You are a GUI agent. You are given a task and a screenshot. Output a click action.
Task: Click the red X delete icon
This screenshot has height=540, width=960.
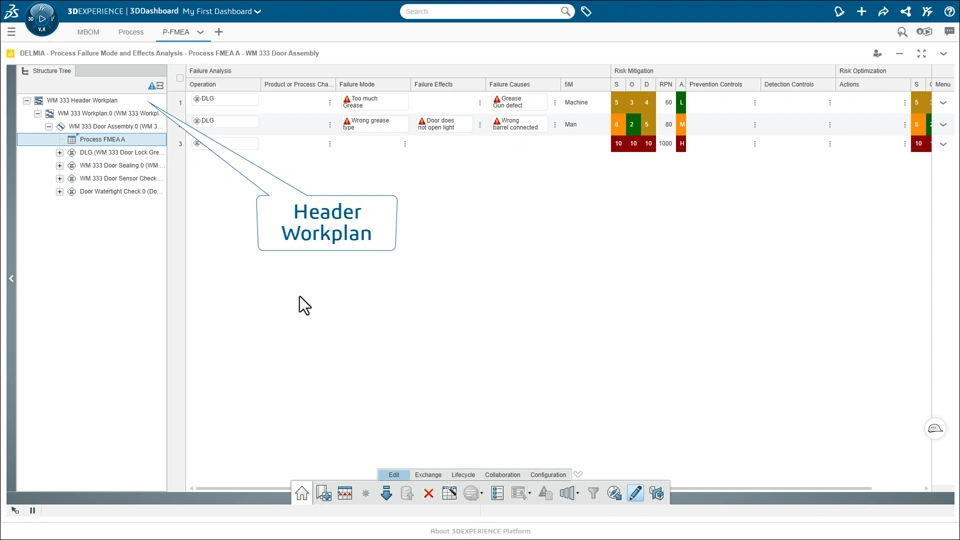(429, 493)
